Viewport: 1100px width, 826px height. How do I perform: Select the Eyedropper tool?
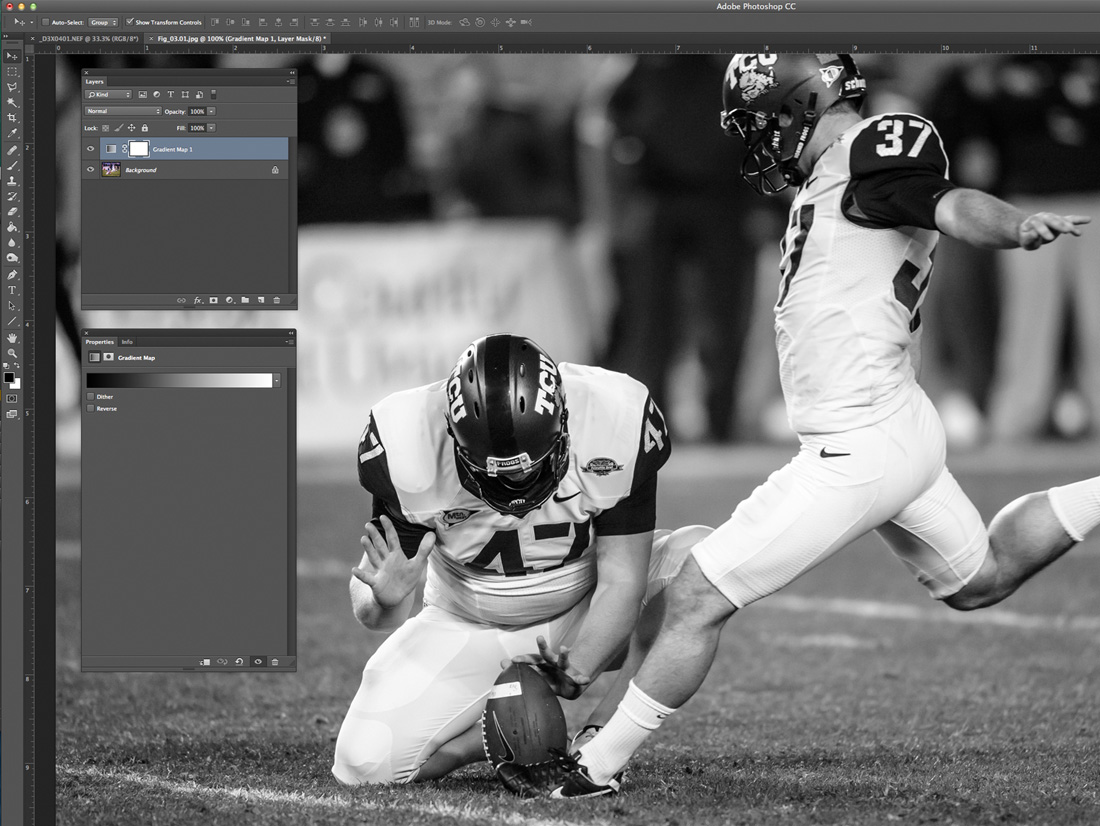tap(12, 133)
